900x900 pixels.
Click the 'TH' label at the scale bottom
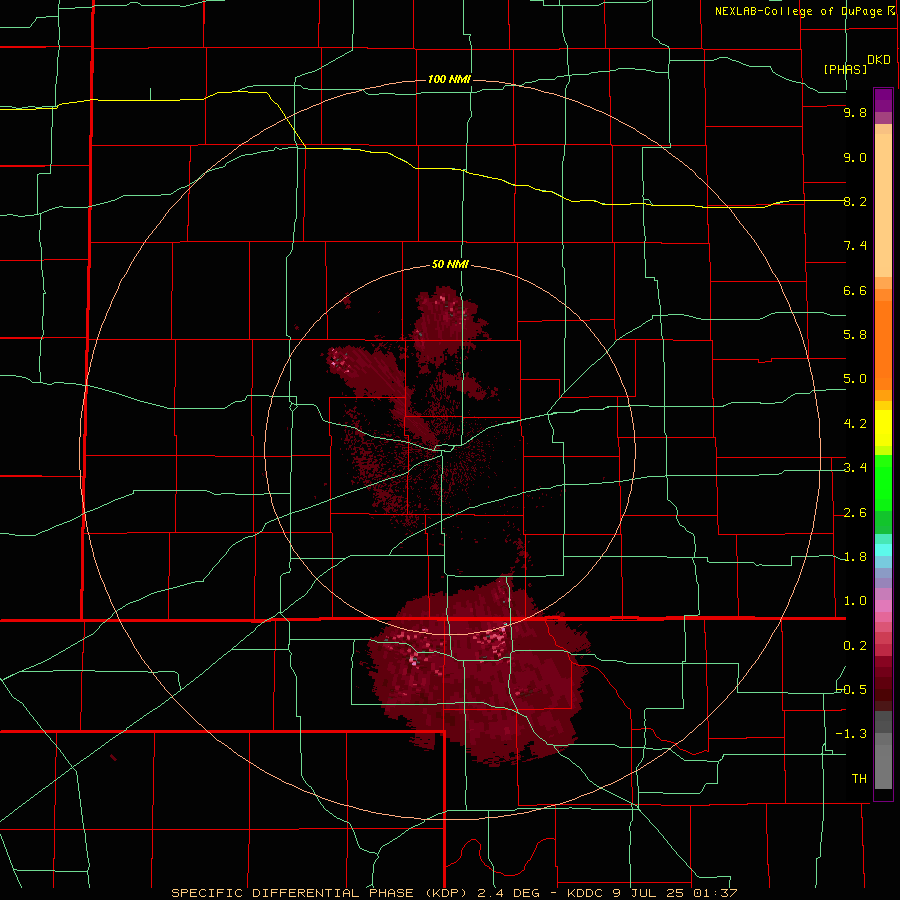(859, 779)
